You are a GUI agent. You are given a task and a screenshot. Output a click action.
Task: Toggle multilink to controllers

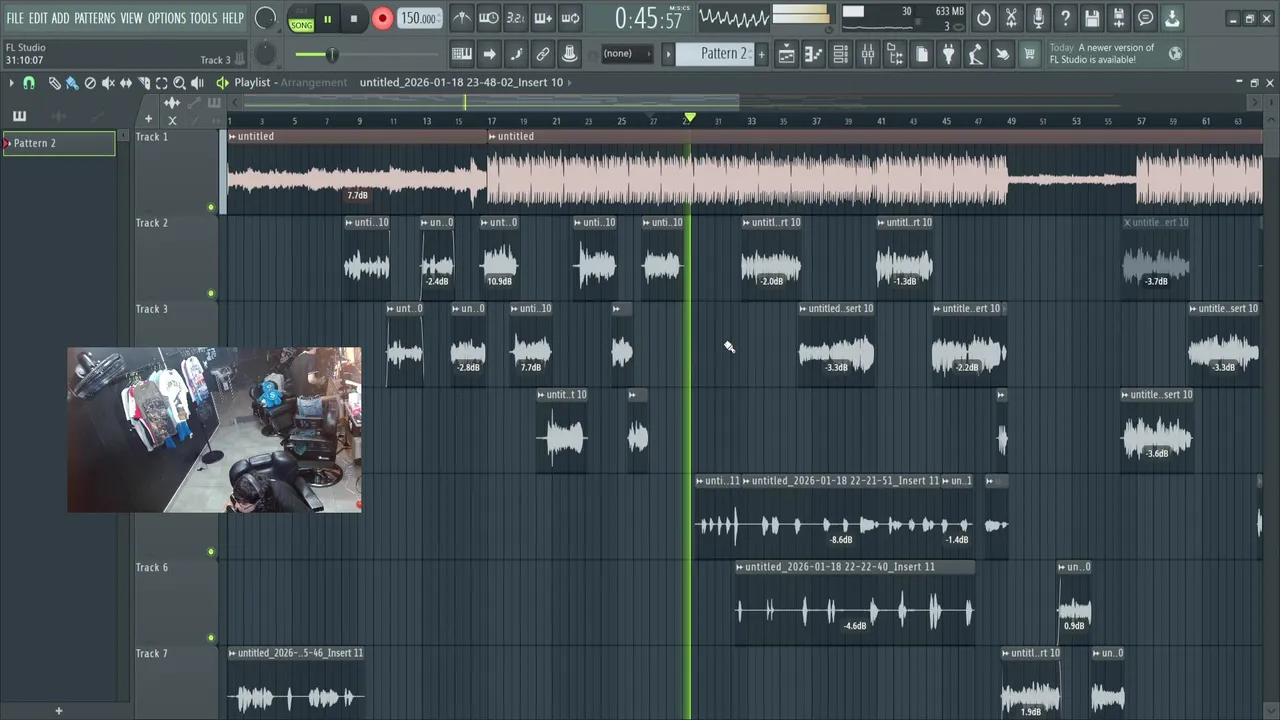click(569, 54)
